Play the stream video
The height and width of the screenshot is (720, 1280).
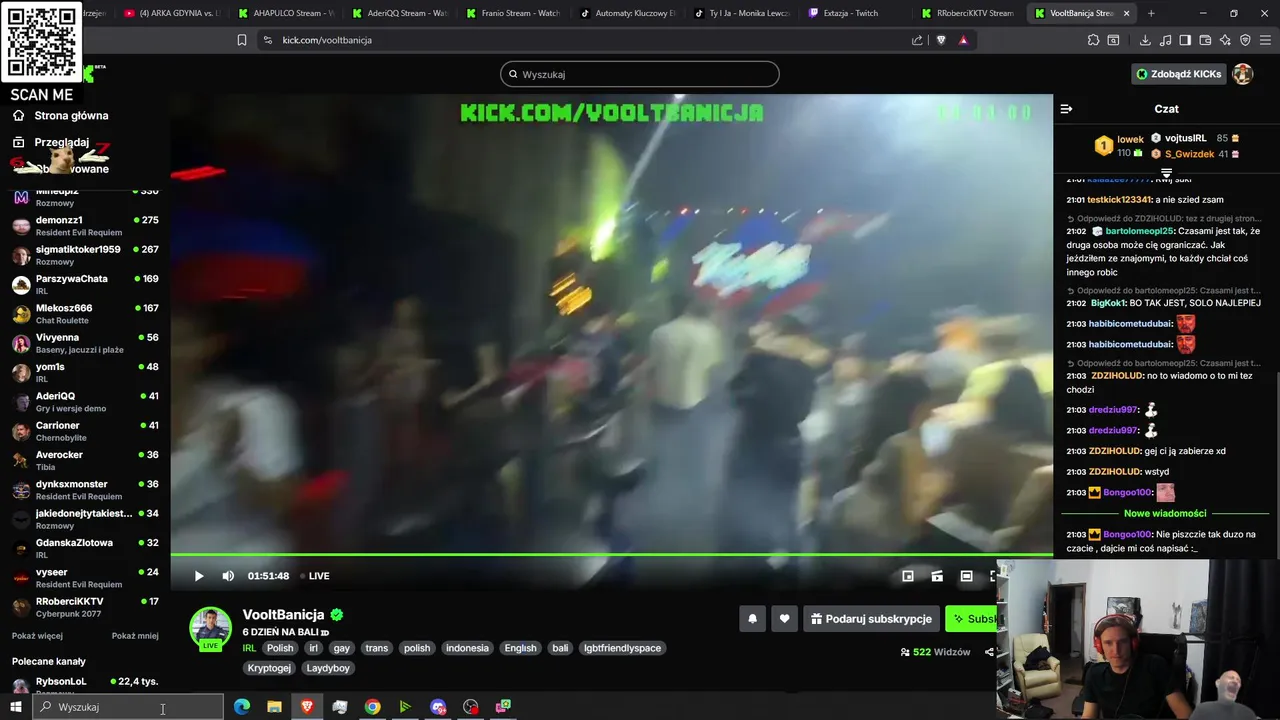[x=198, y=576]
